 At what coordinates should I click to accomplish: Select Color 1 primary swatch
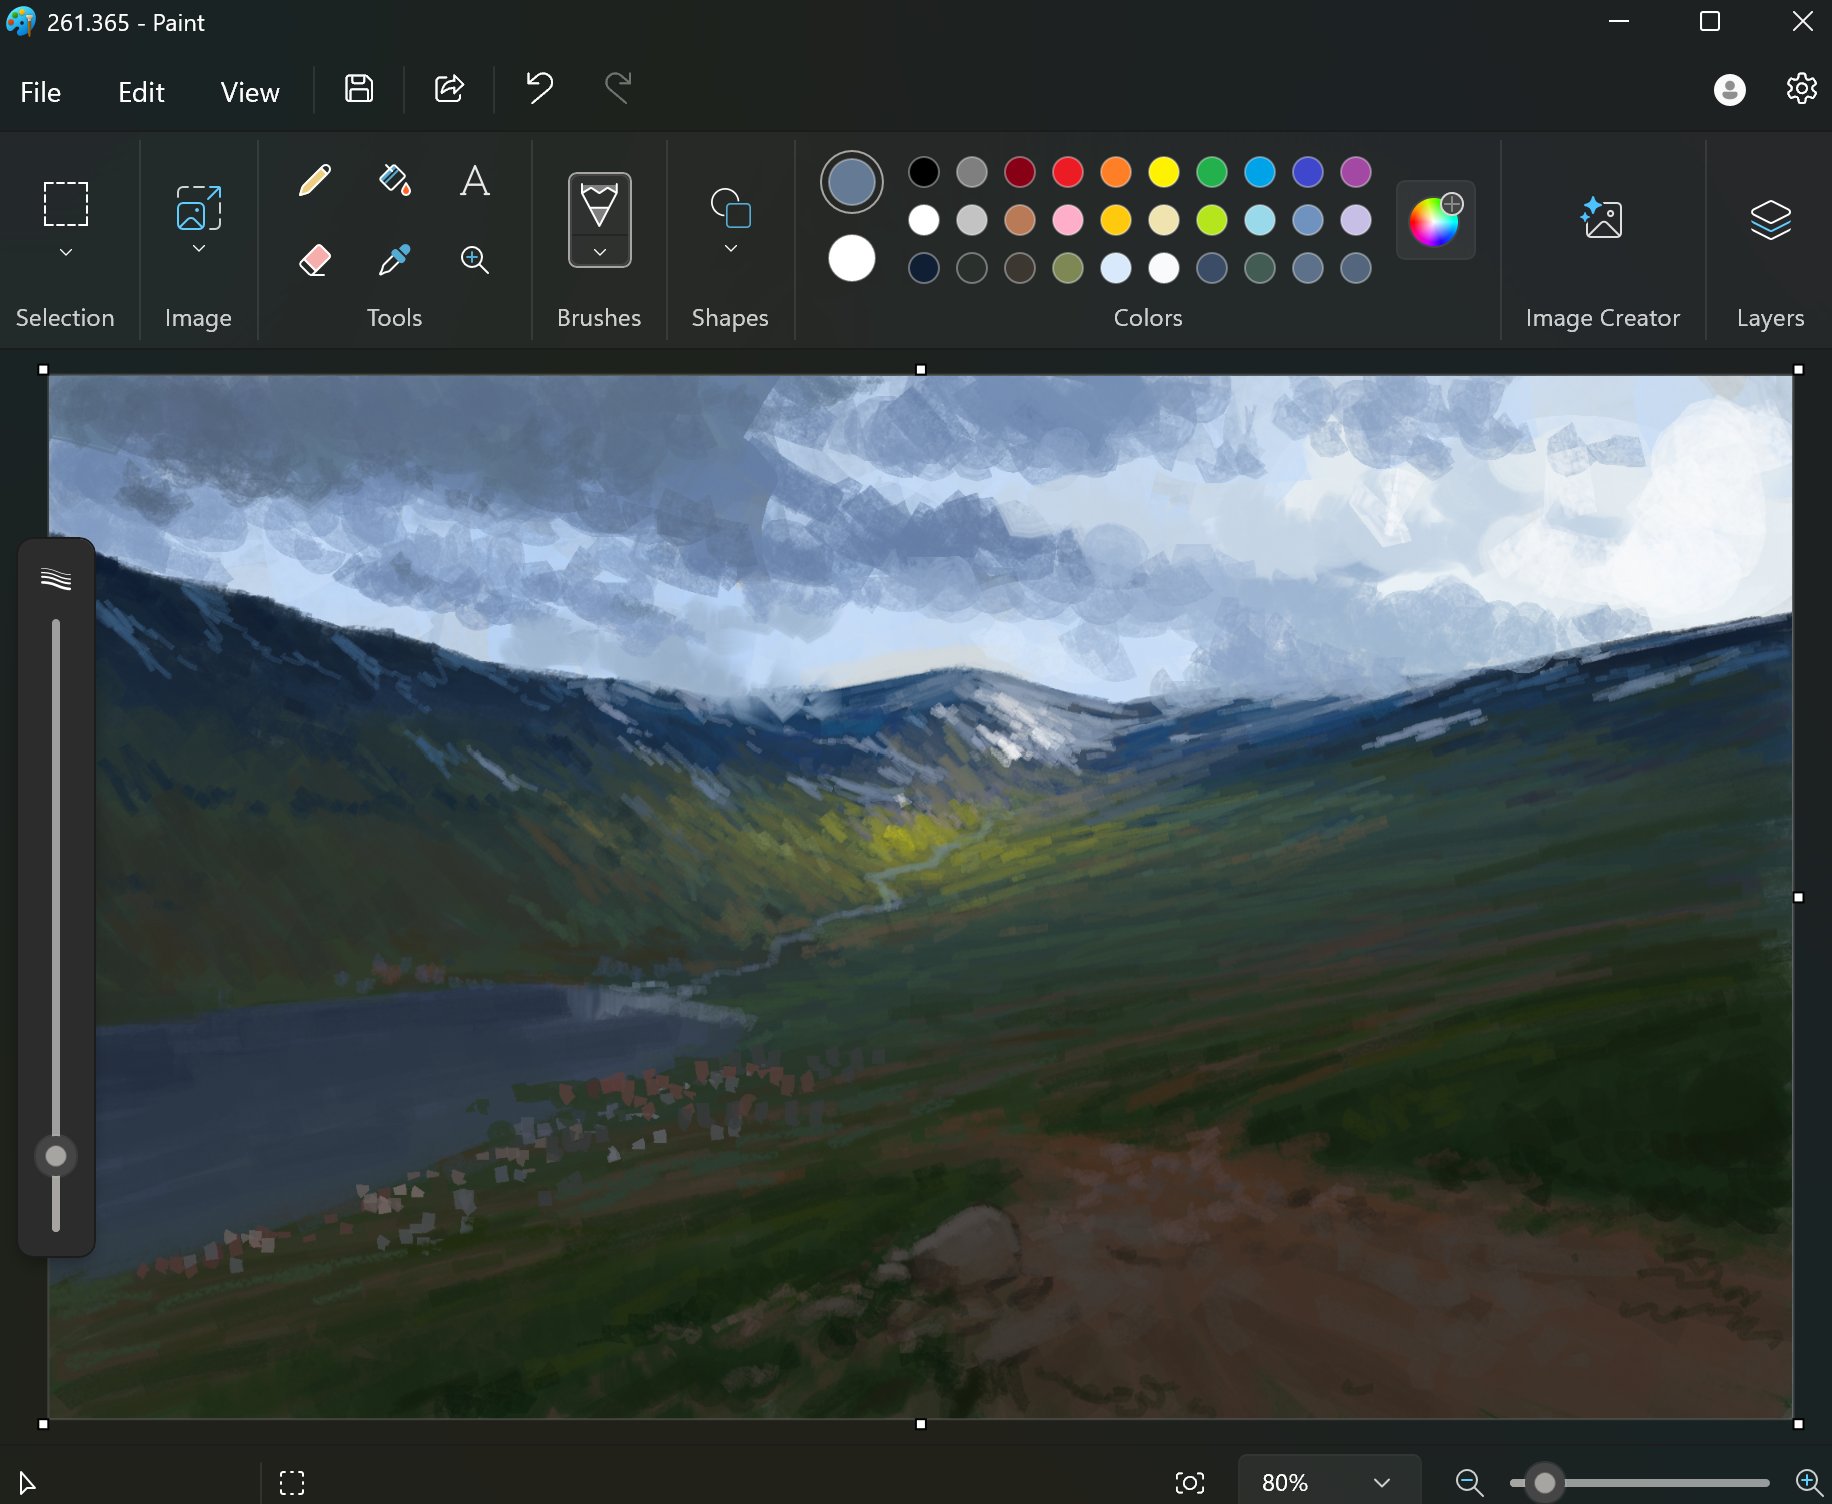tap(851, 182)
